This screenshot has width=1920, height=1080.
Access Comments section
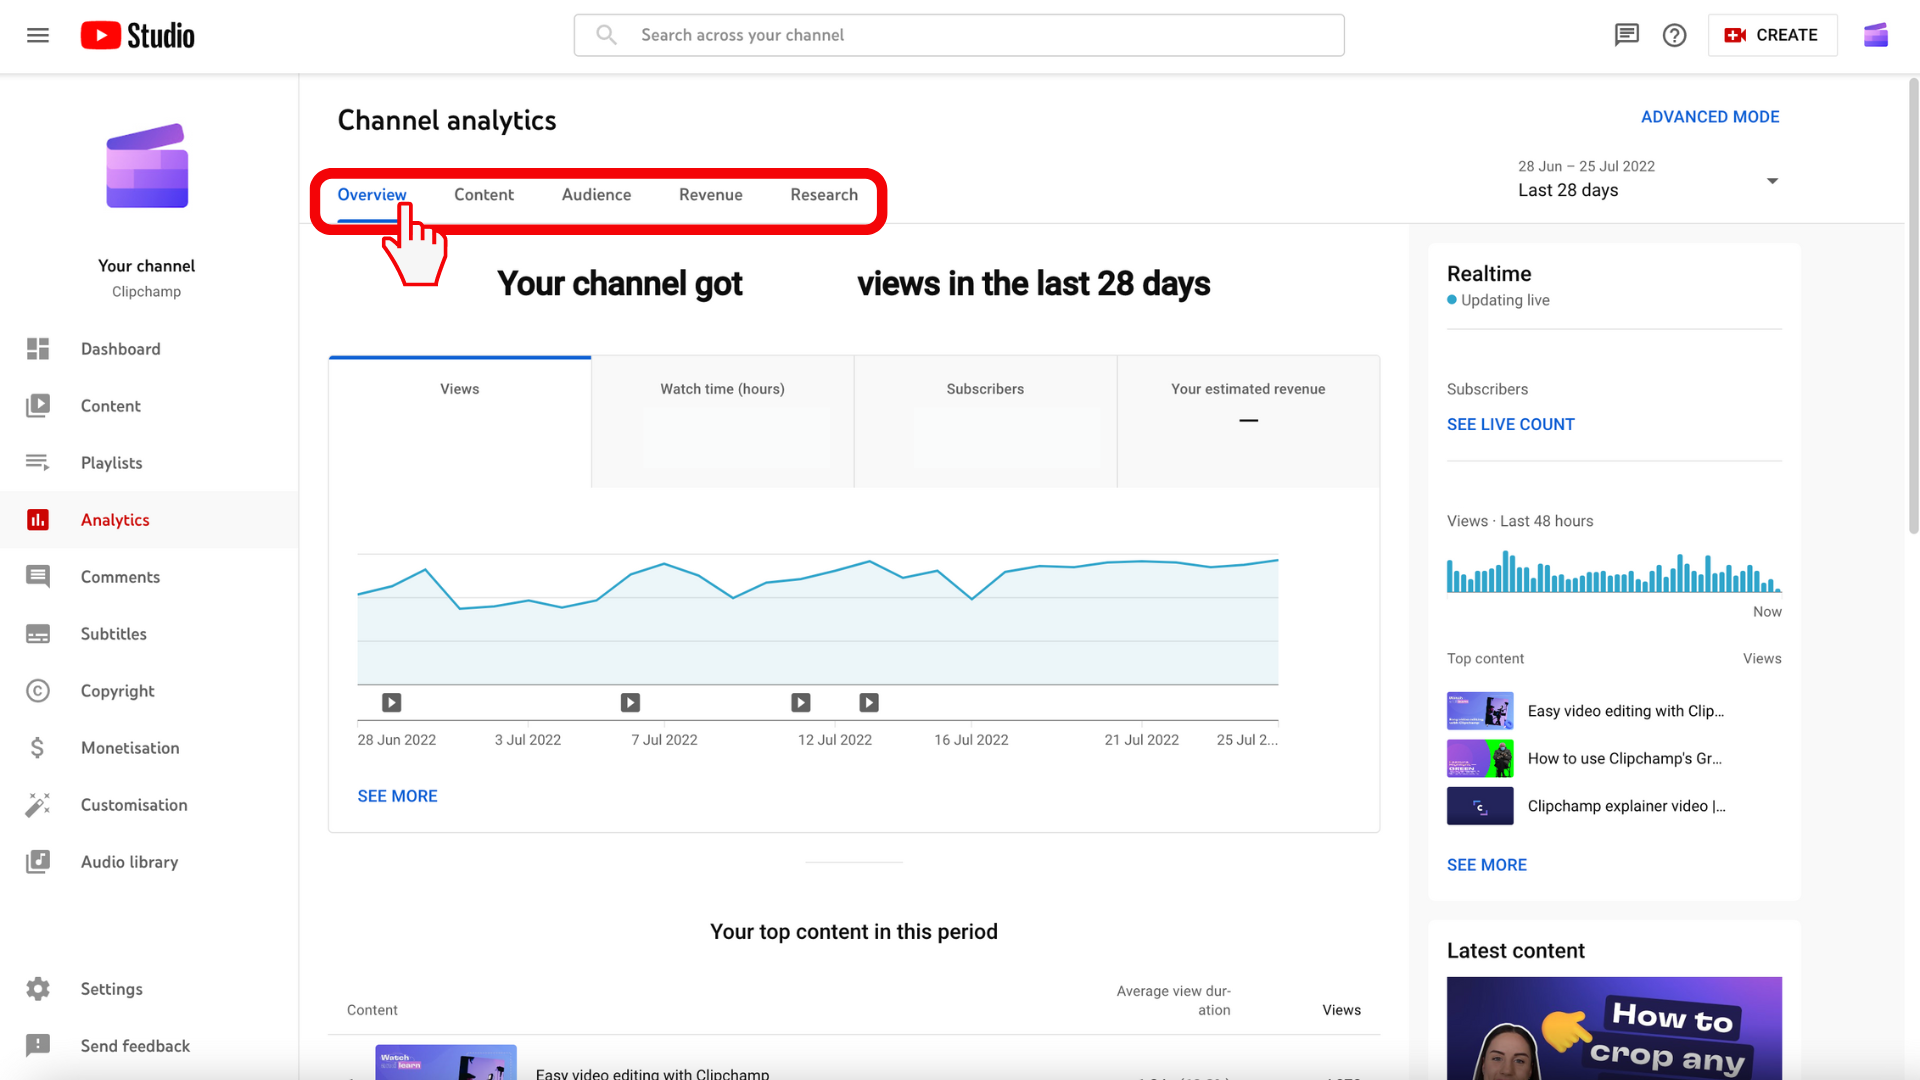(120, 576)
